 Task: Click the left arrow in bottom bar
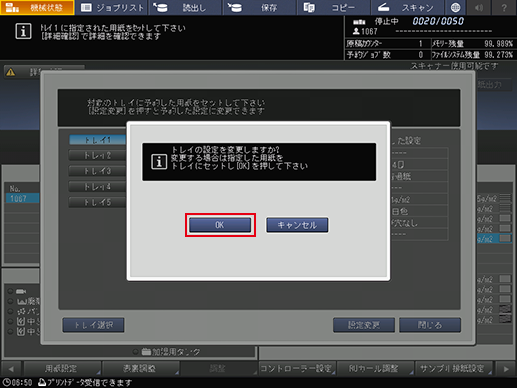click(11, 369)
